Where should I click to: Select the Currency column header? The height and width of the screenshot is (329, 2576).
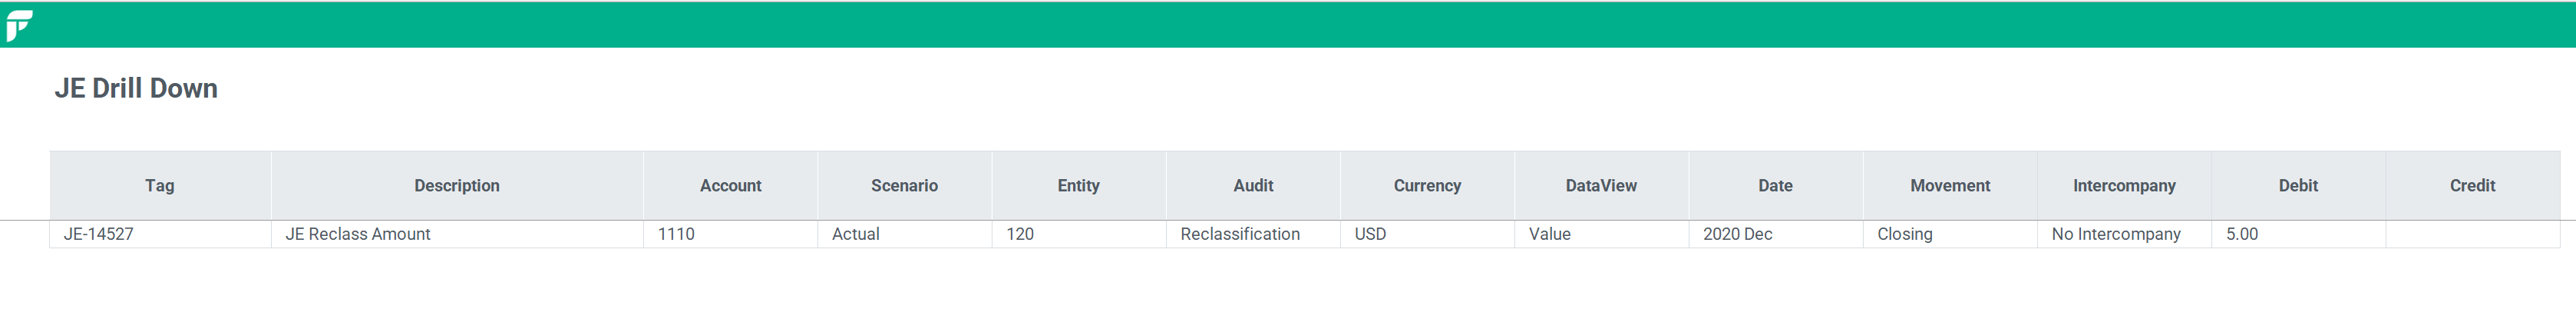point(1427,186)
